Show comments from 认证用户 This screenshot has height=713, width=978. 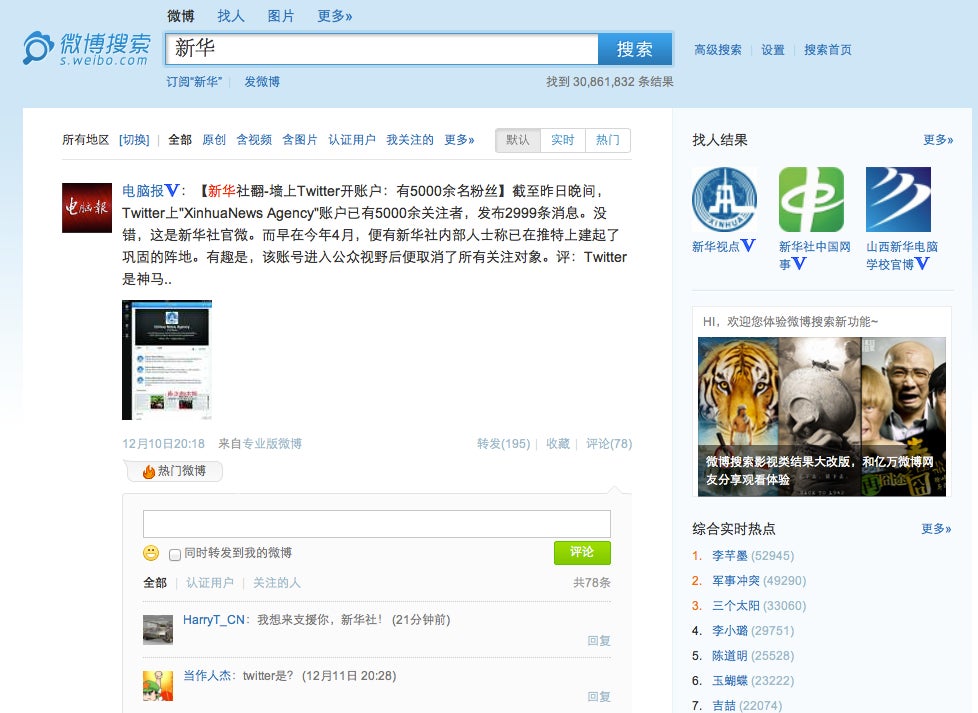(x=210, y=583)
